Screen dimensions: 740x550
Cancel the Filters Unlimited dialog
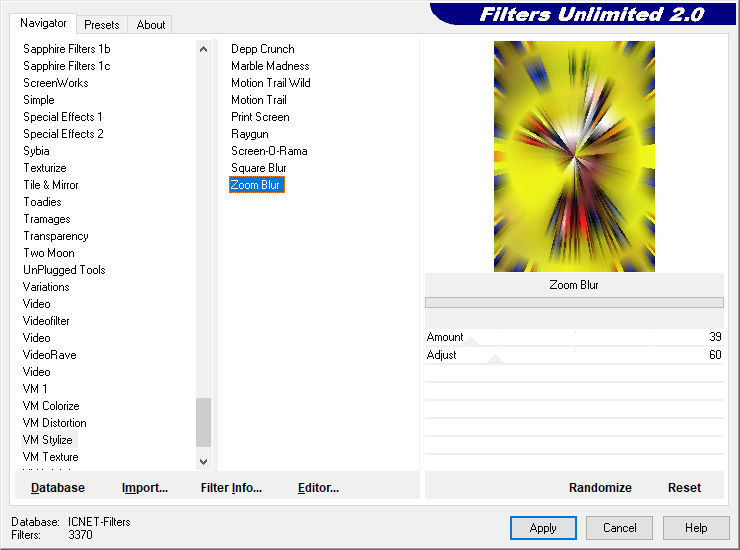[619, 528]
